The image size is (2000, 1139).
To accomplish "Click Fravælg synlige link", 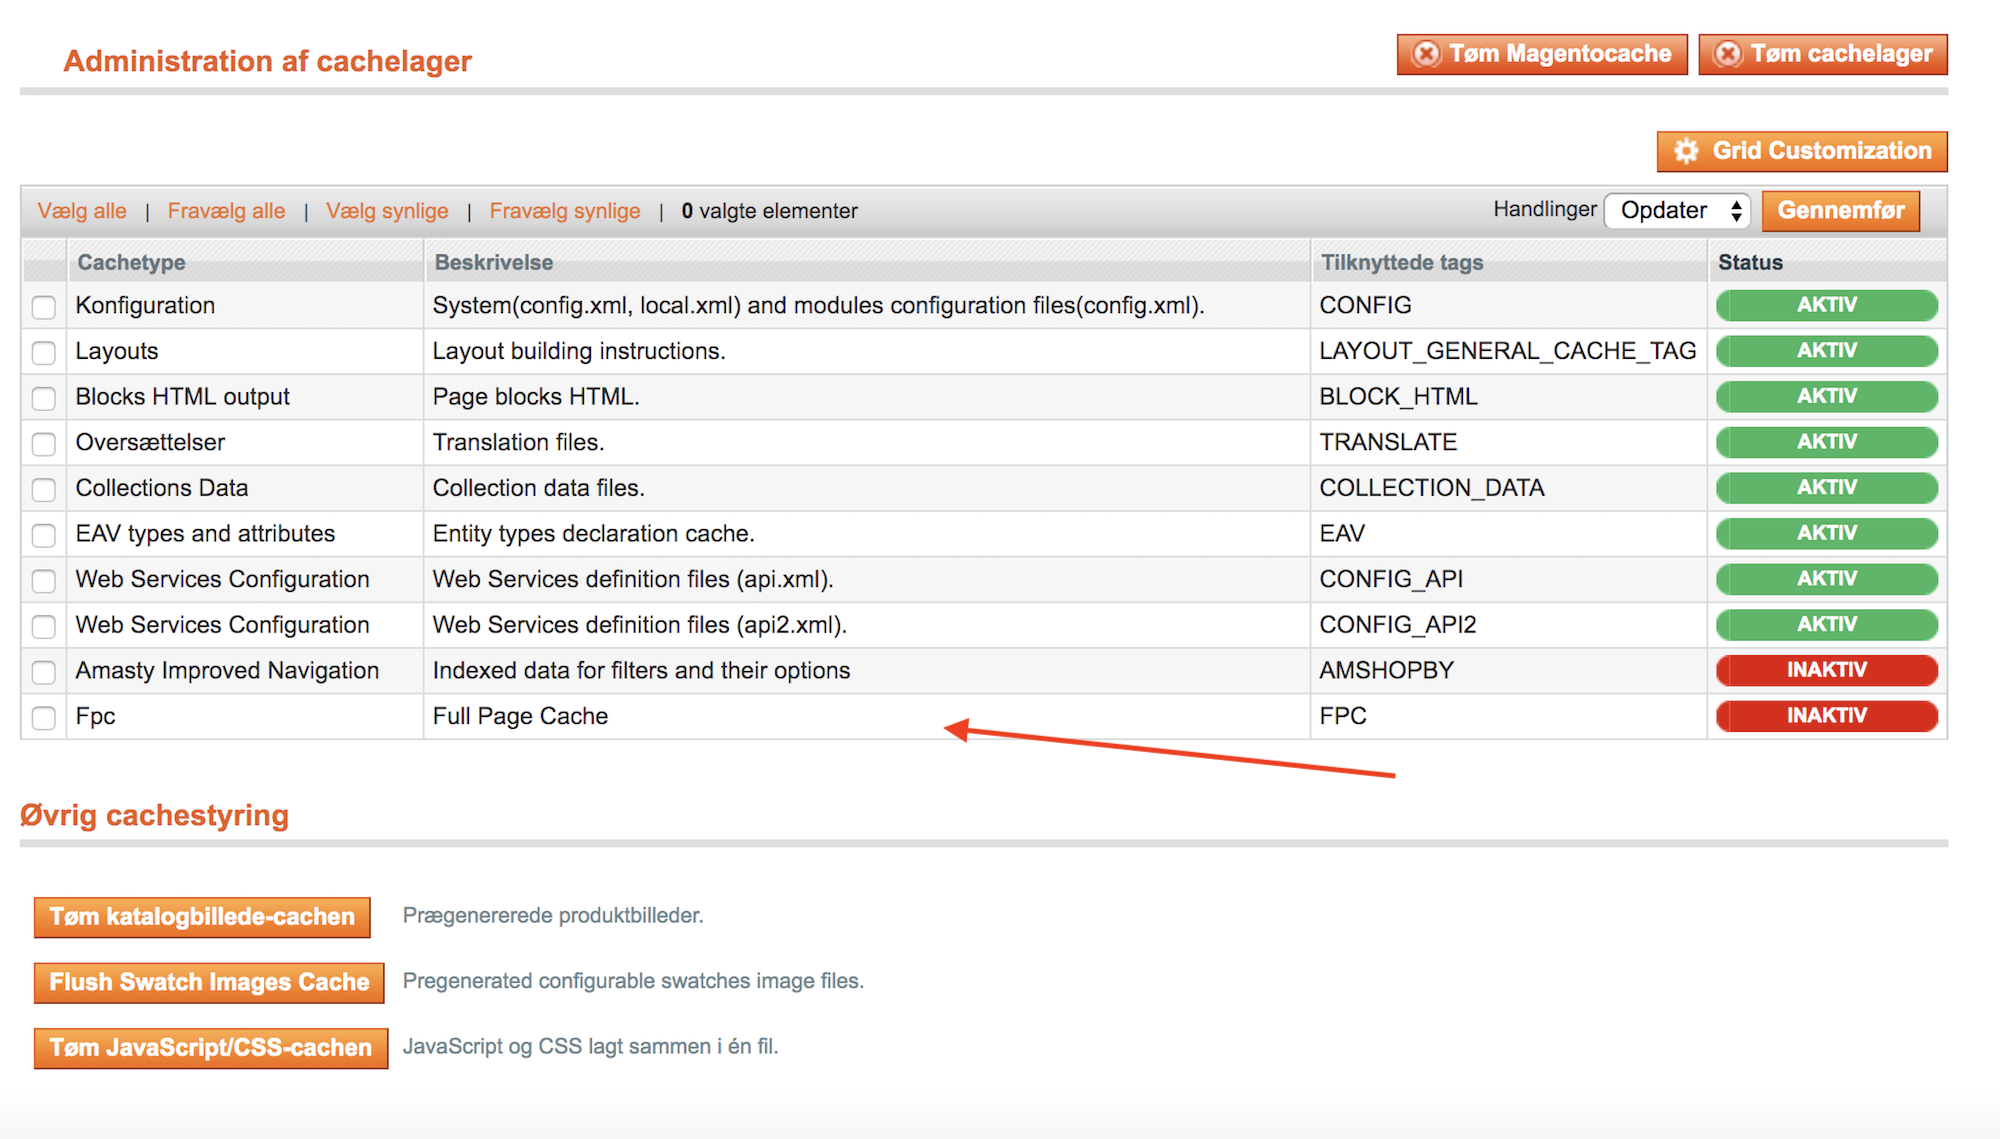I will tap(564, 211).
